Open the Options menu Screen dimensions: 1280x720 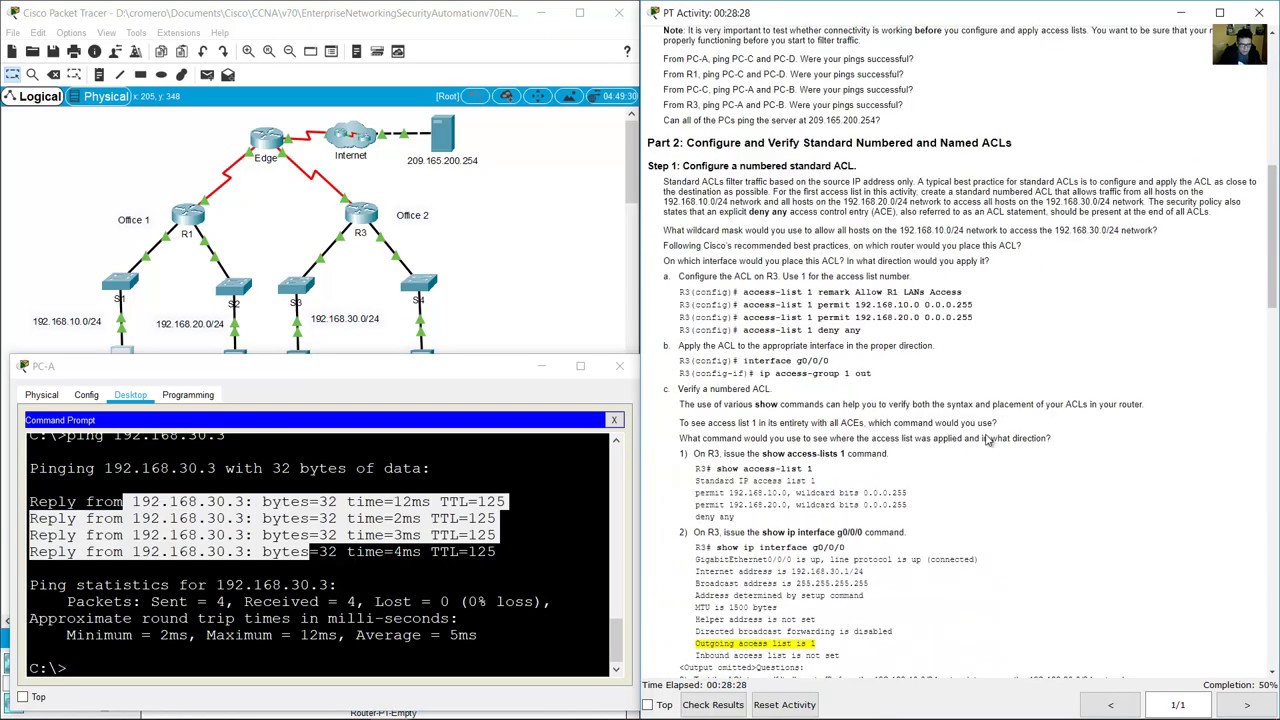click(71, 33)
